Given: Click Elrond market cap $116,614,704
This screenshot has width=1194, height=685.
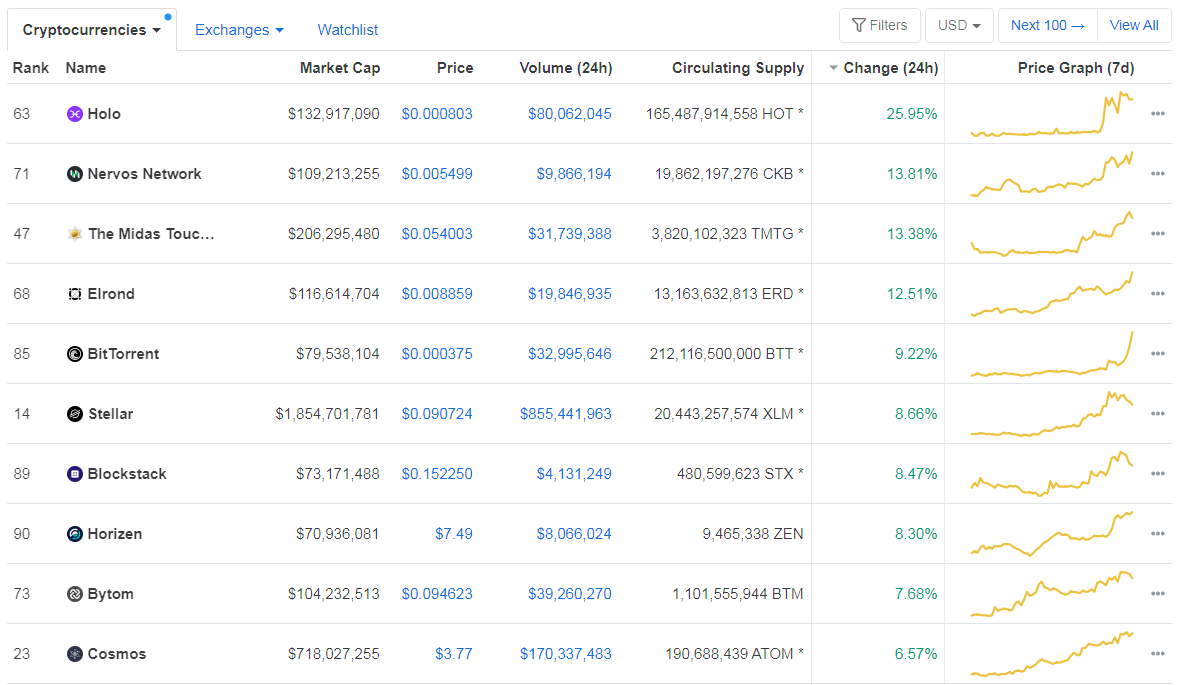Looking at the screenshot, I should (x=334, y=294).
